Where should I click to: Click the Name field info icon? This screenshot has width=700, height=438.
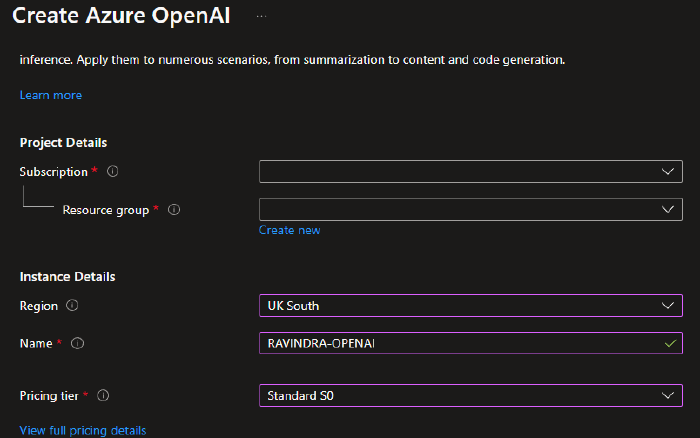point(78,344)
